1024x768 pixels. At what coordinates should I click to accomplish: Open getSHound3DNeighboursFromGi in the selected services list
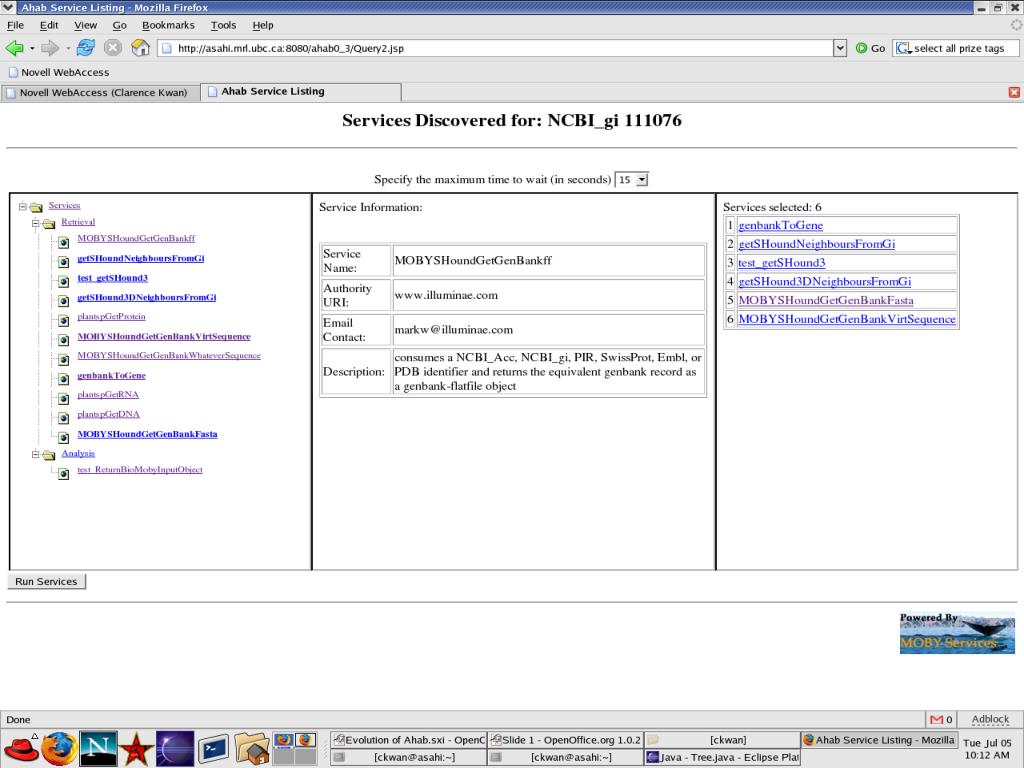[825, 281]
